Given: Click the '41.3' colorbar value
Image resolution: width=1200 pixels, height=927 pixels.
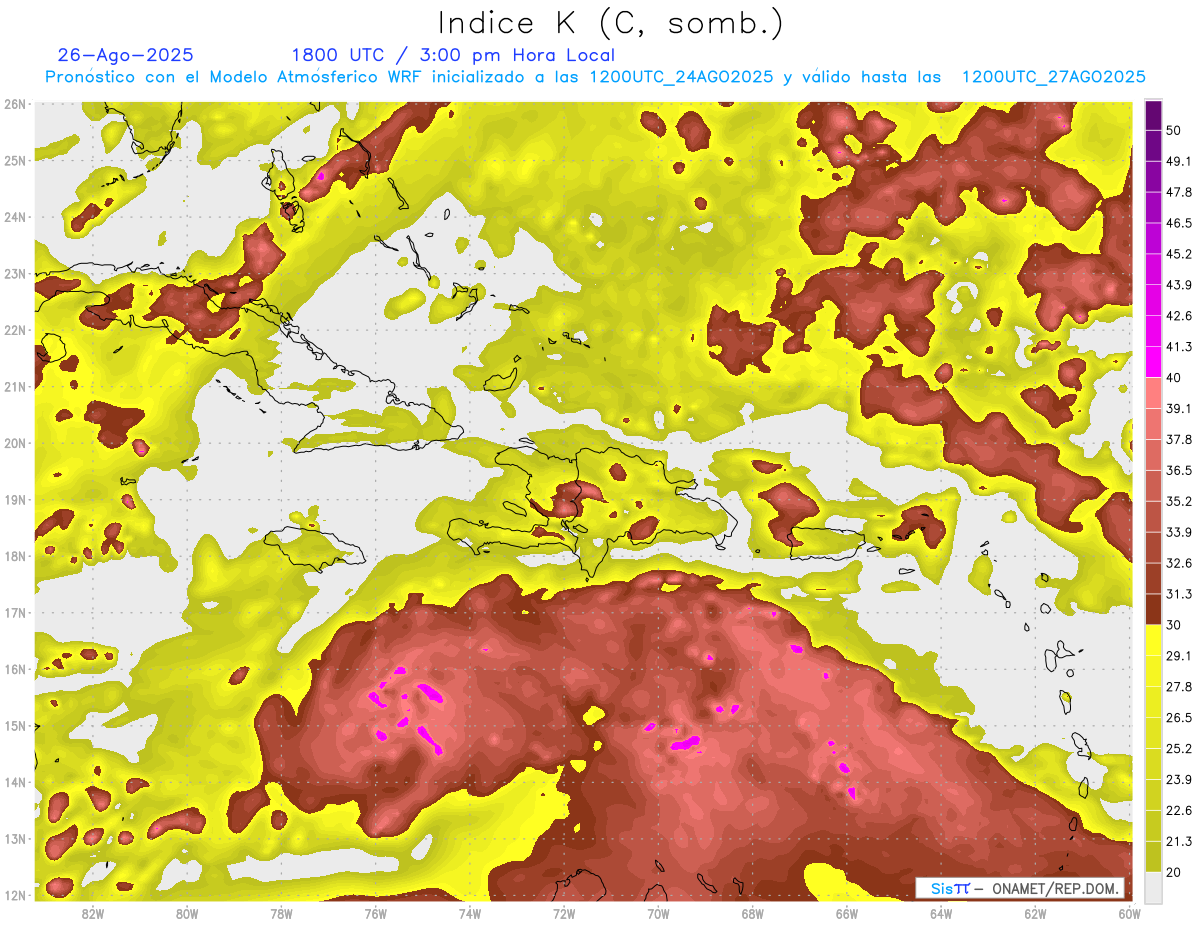Looking at the screenshot, I should point(1179,346).
